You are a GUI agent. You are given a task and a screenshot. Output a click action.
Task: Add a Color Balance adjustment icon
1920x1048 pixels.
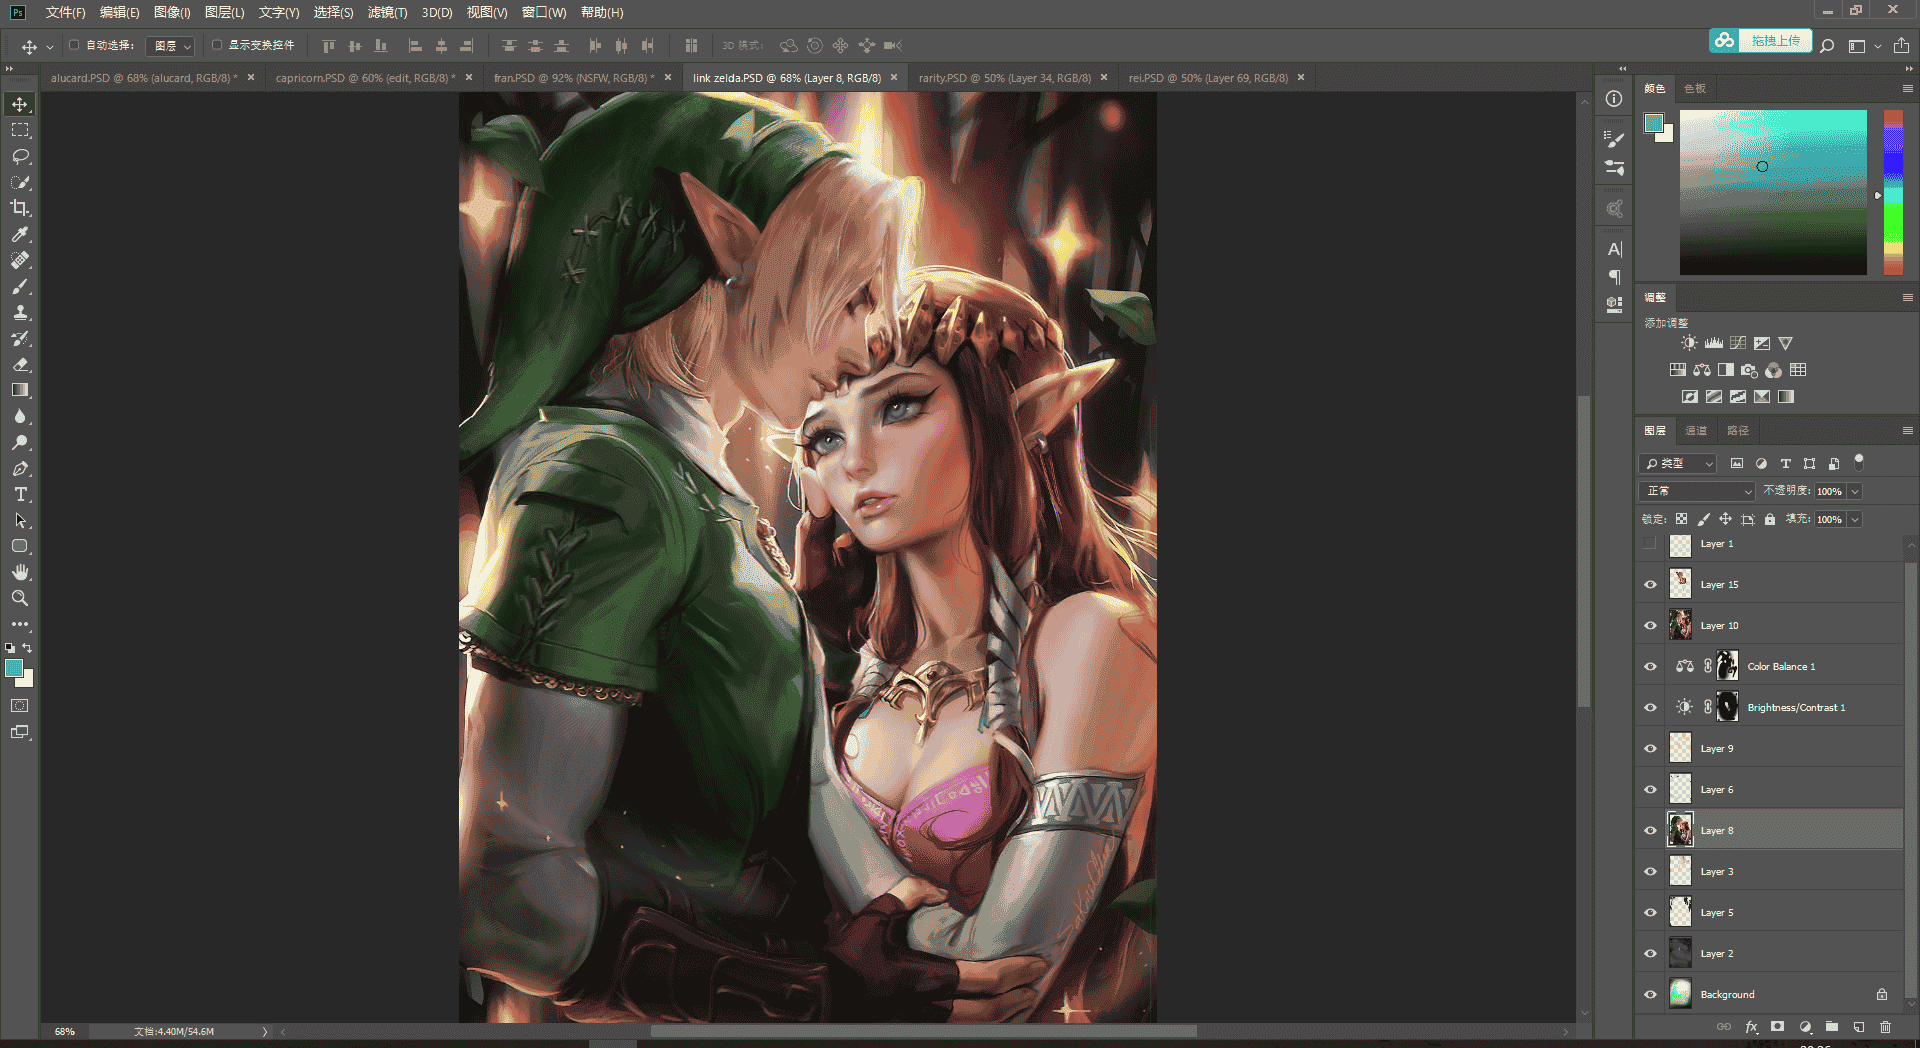point(1702,370)
